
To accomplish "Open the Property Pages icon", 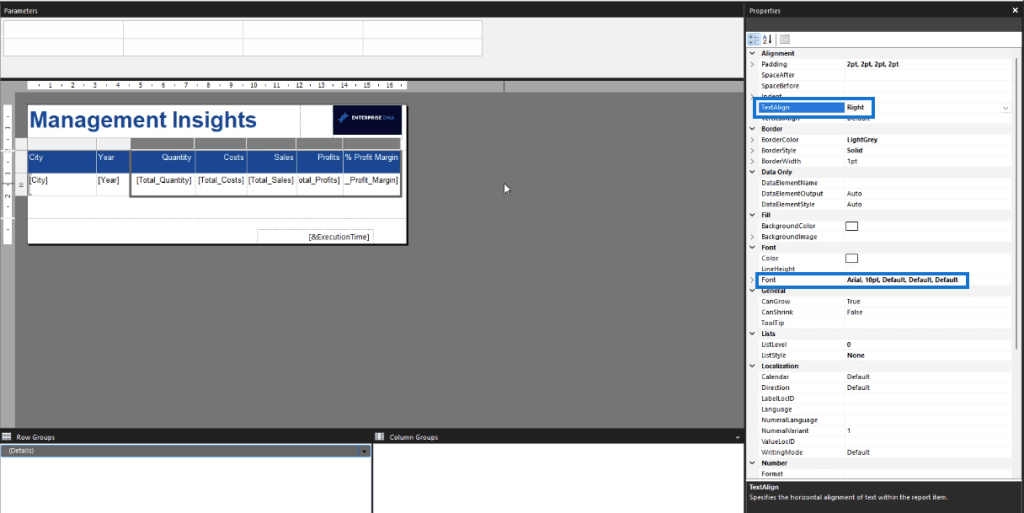I will coord(784,39).
